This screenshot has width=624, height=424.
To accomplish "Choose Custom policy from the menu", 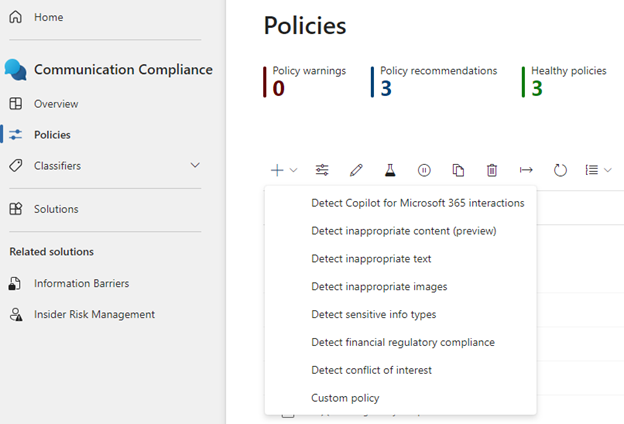I will pos(345,398).
